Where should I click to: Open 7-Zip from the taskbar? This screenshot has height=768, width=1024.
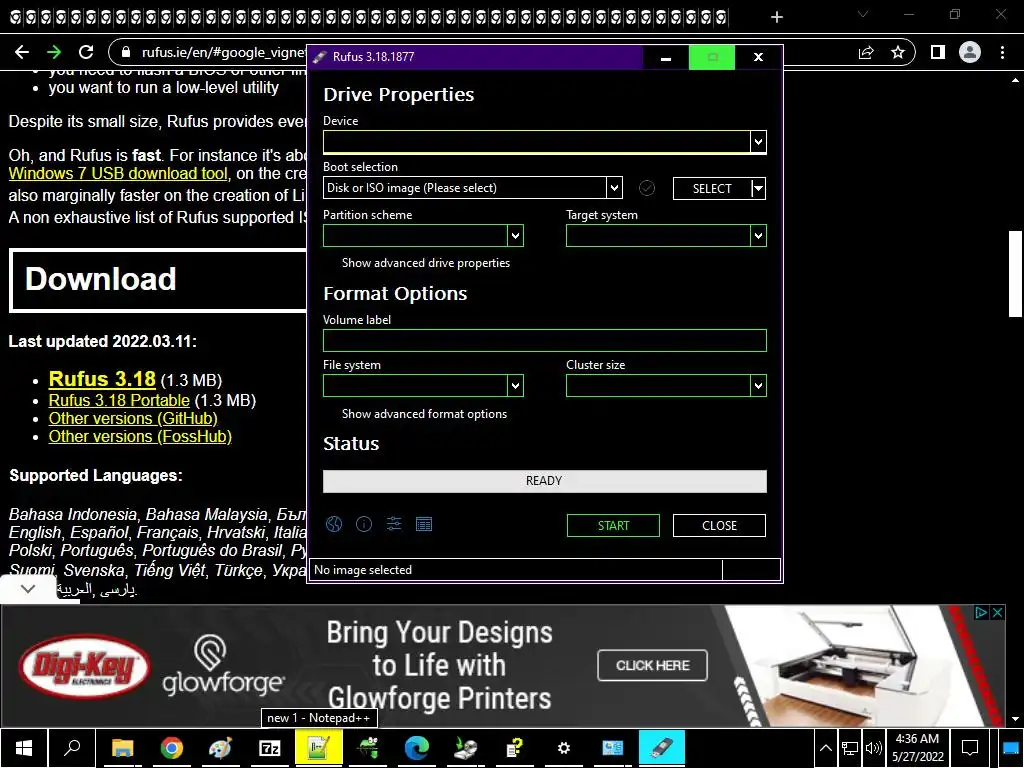[269, 748]
